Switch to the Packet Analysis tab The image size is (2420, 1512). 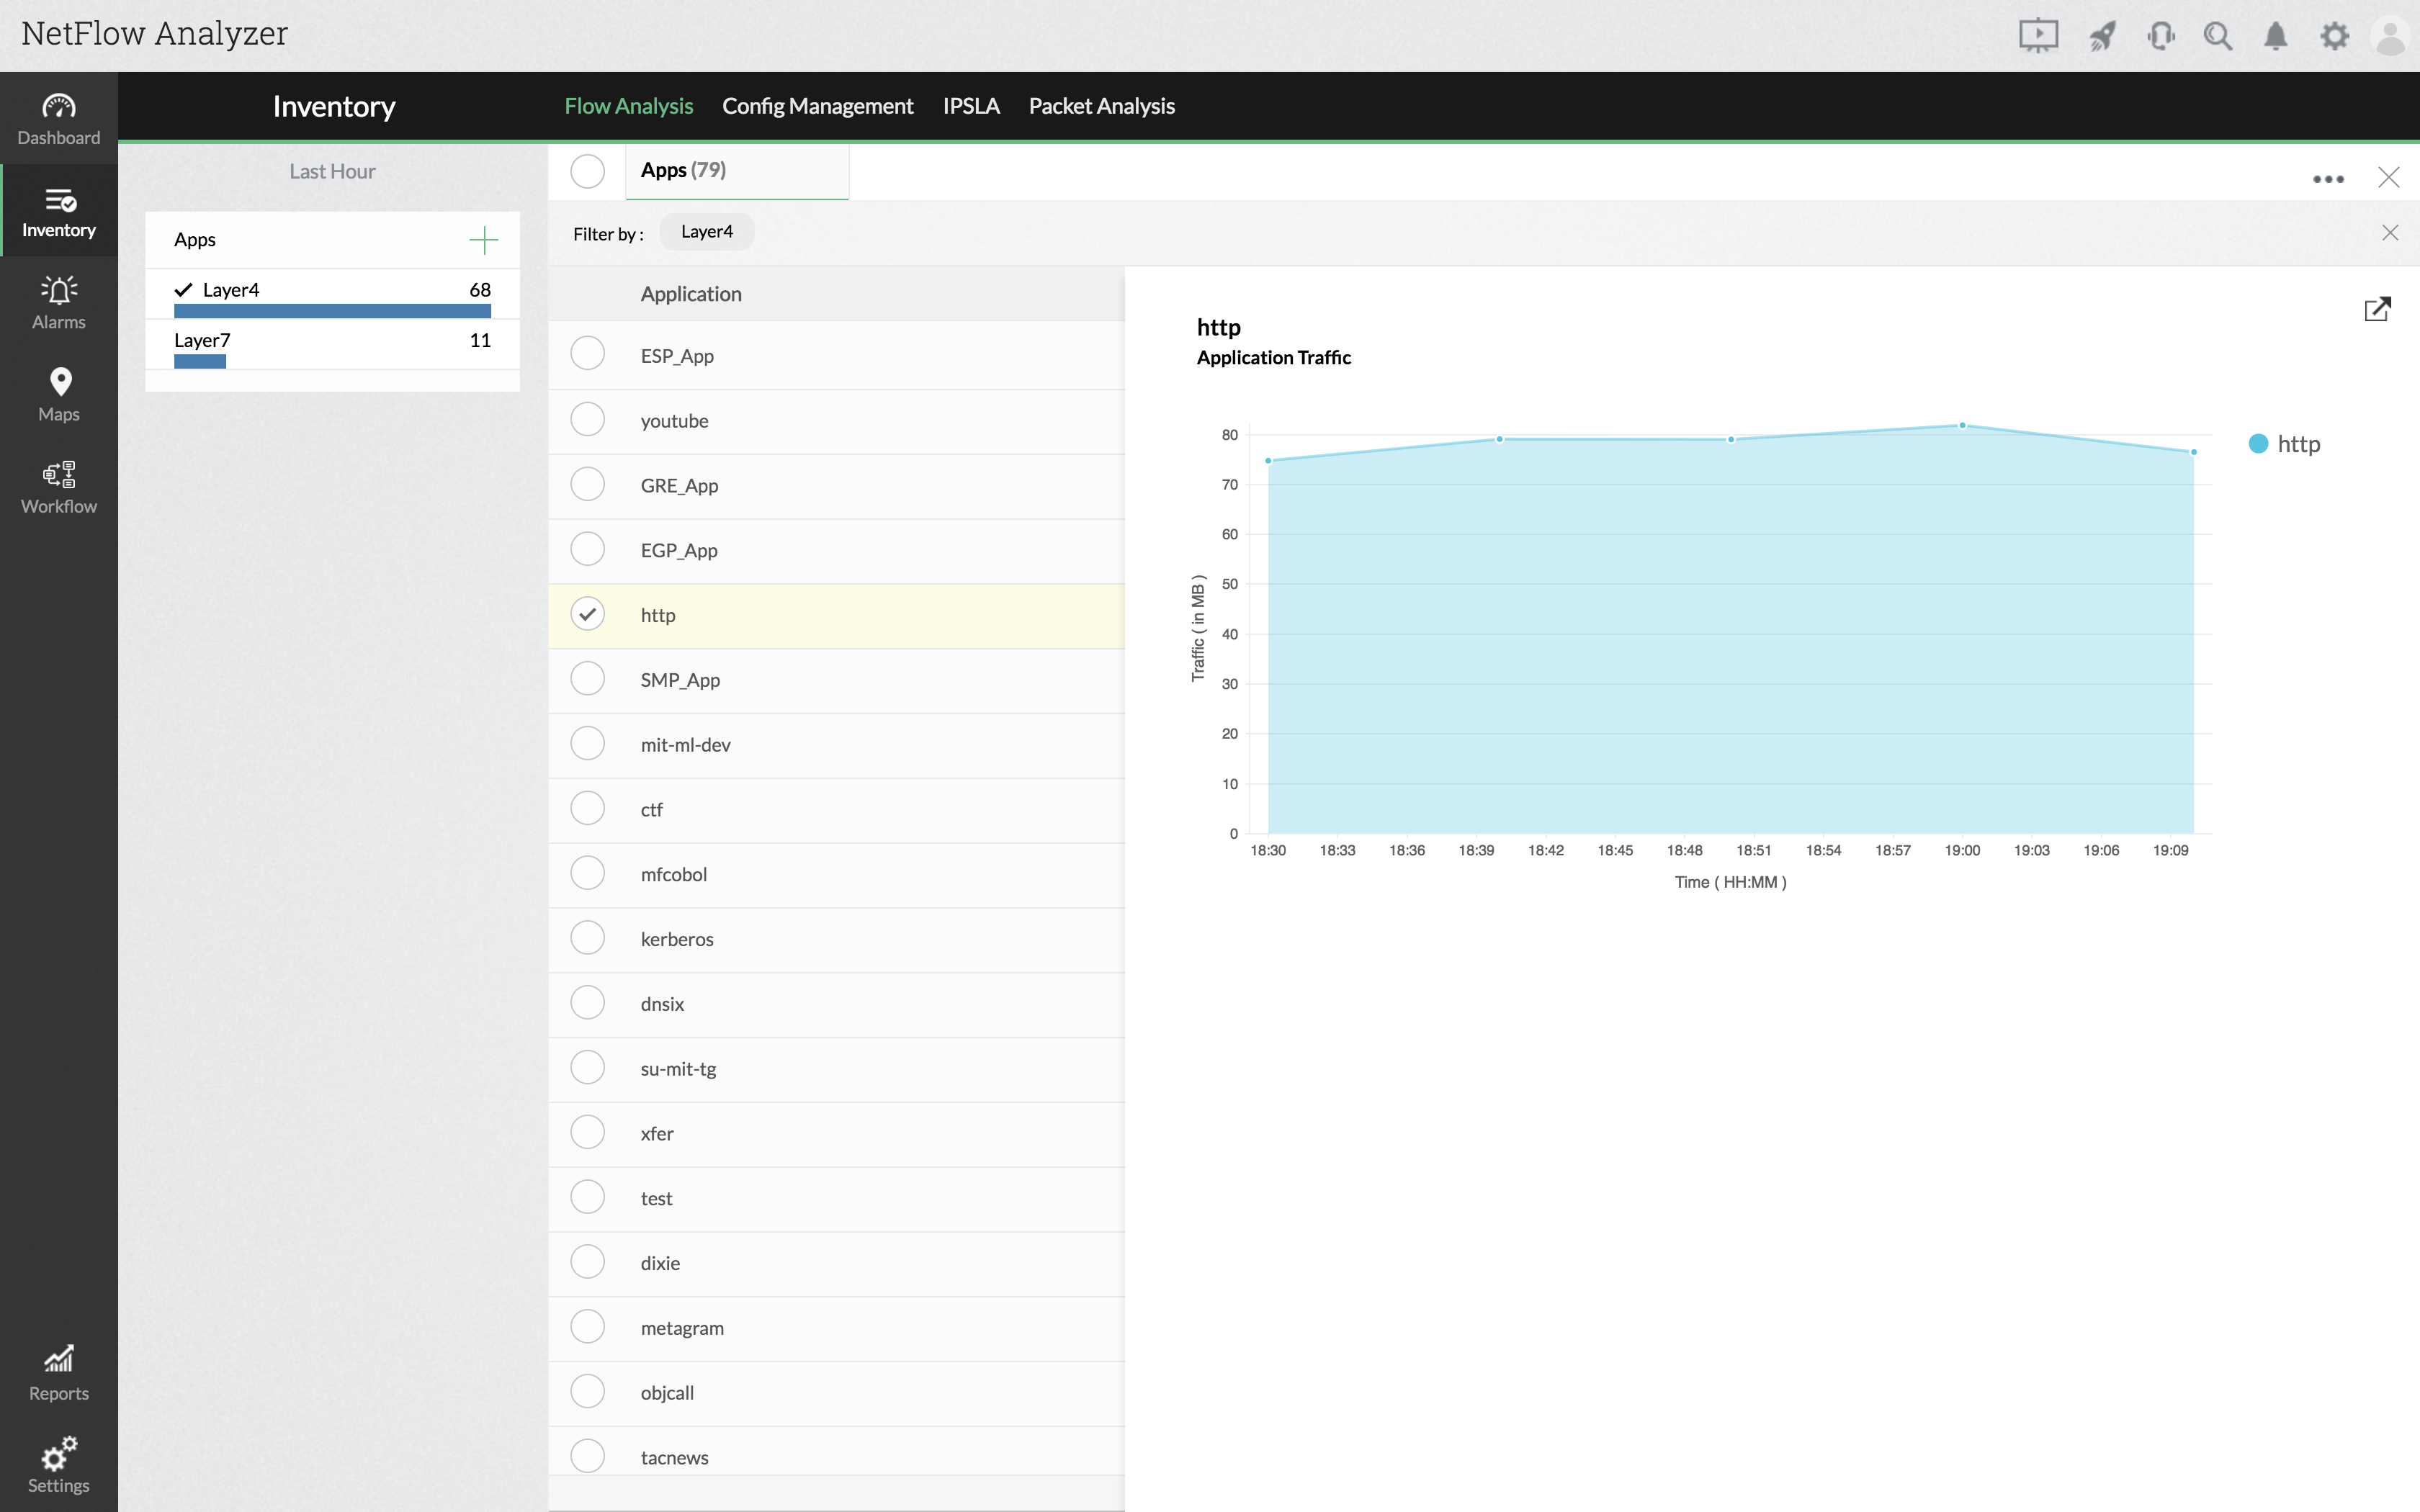coord(1101,106)
